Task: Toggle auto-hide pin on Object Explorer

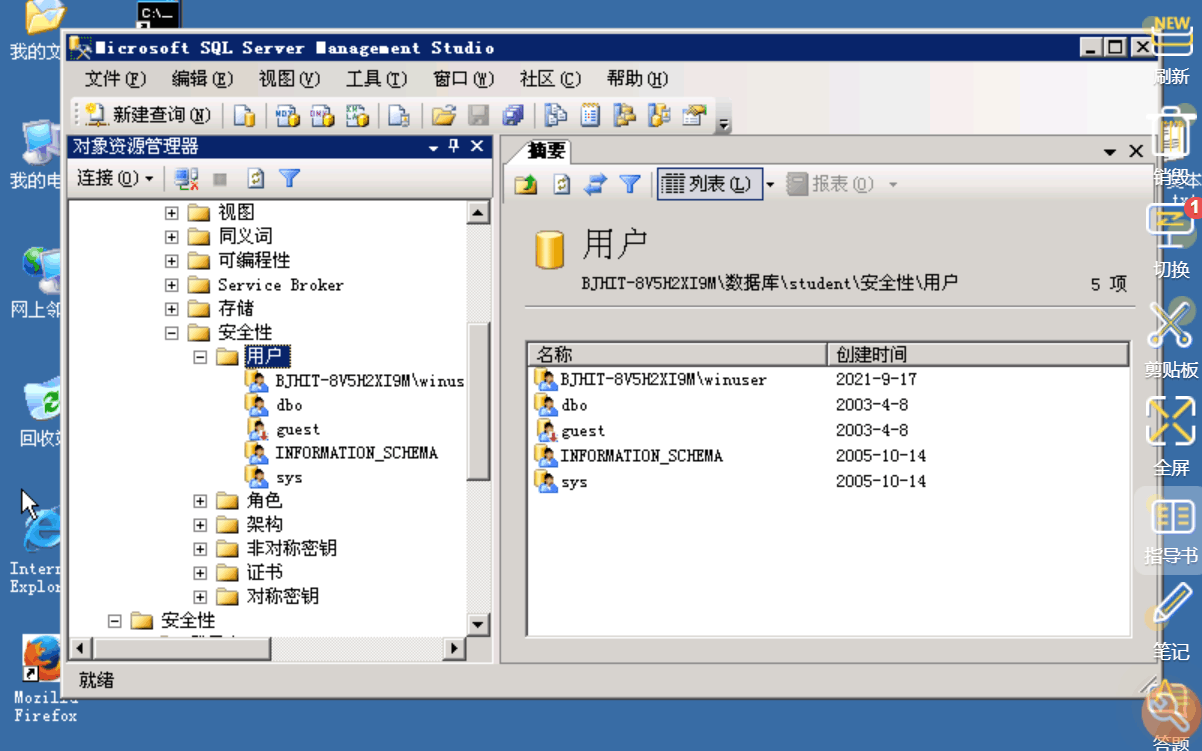Action: point(455,146)
